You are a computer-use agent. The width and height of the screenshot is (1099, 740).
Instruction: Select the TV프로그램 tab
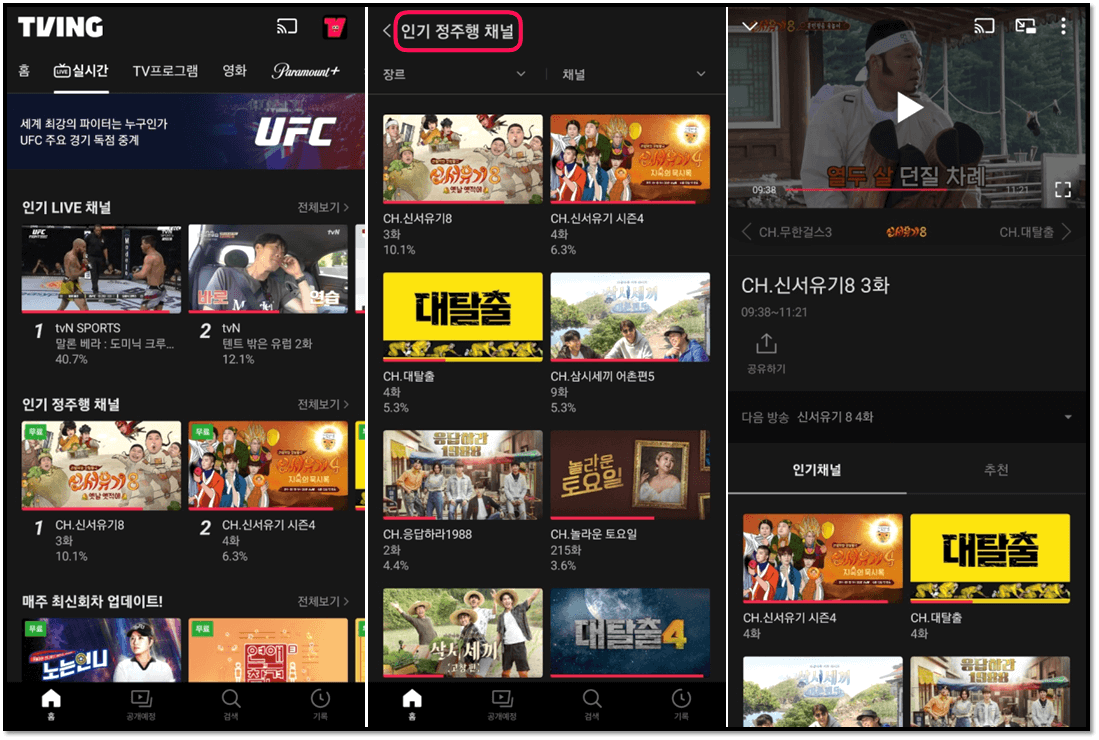(x=165, y=70)
